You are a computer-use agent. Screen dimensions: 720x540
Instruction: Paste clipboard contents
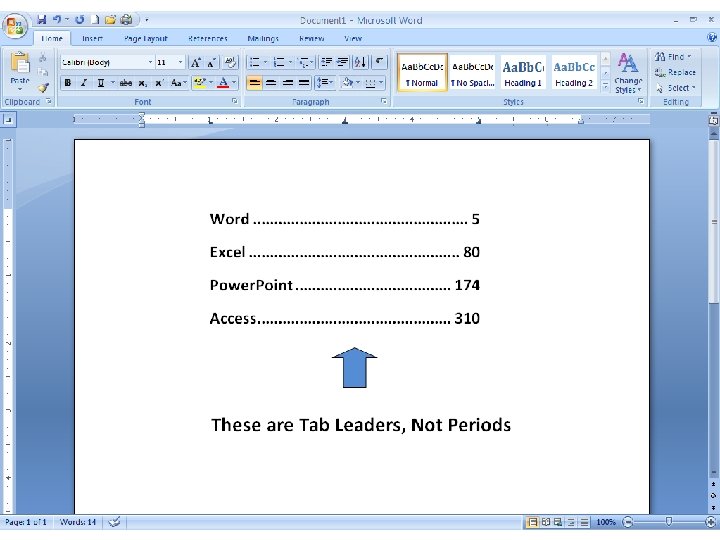(x=20, y=68)
